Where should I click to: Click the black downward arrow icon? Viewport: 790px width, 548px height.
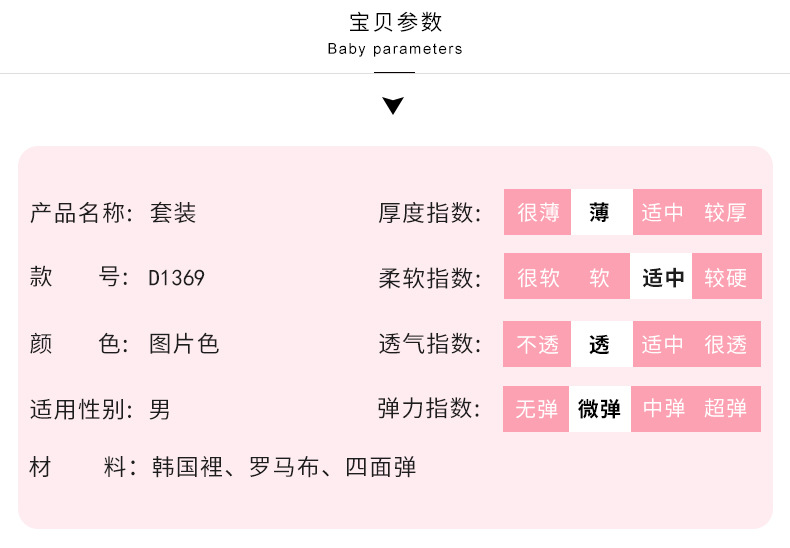point(394,106)
